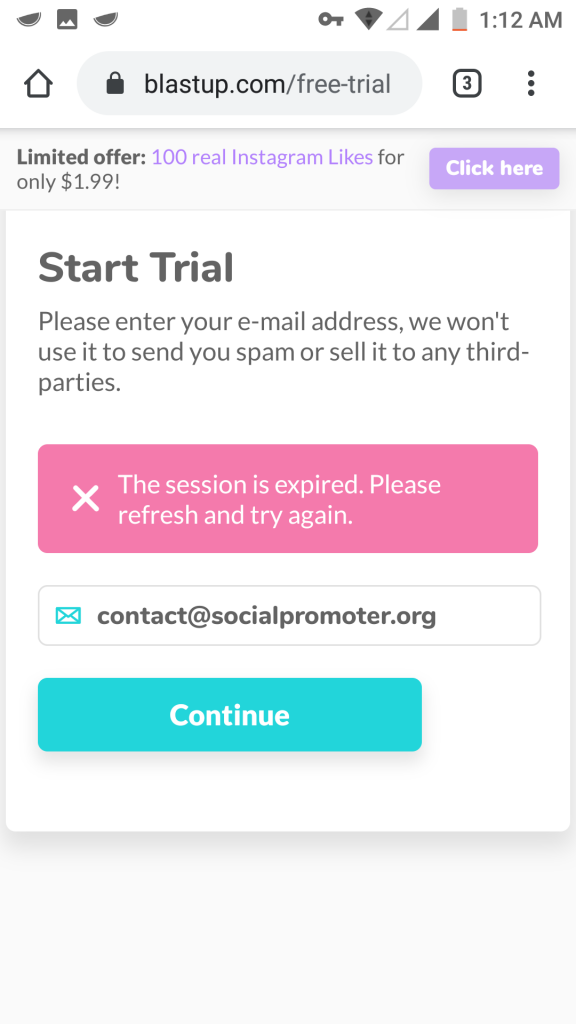Open the tab switcher showing 3 tabs
This screenshot has height=1024, width=576.
click(467, 84)
